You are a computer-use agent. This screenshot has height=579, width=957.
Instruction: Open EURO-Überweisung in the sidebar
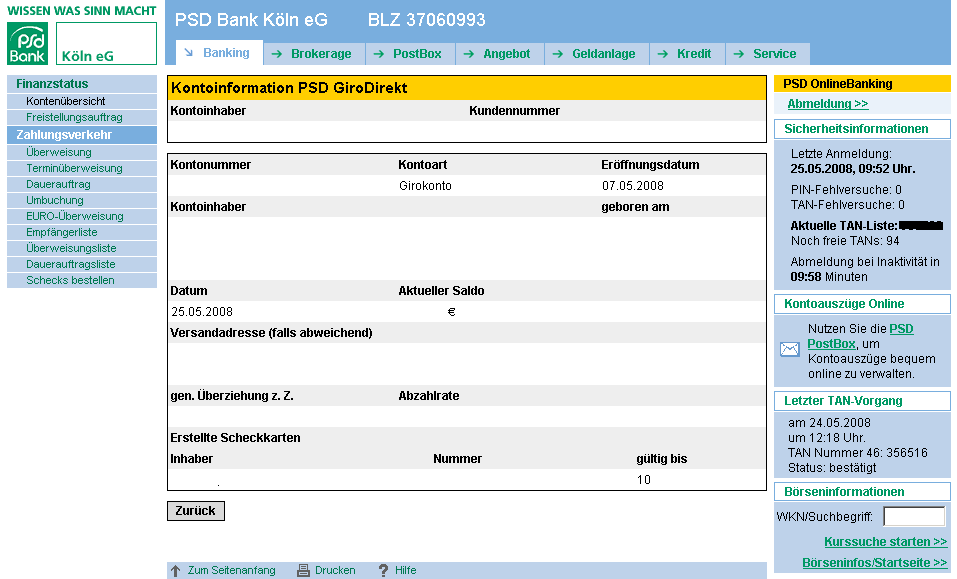(82, 216)
